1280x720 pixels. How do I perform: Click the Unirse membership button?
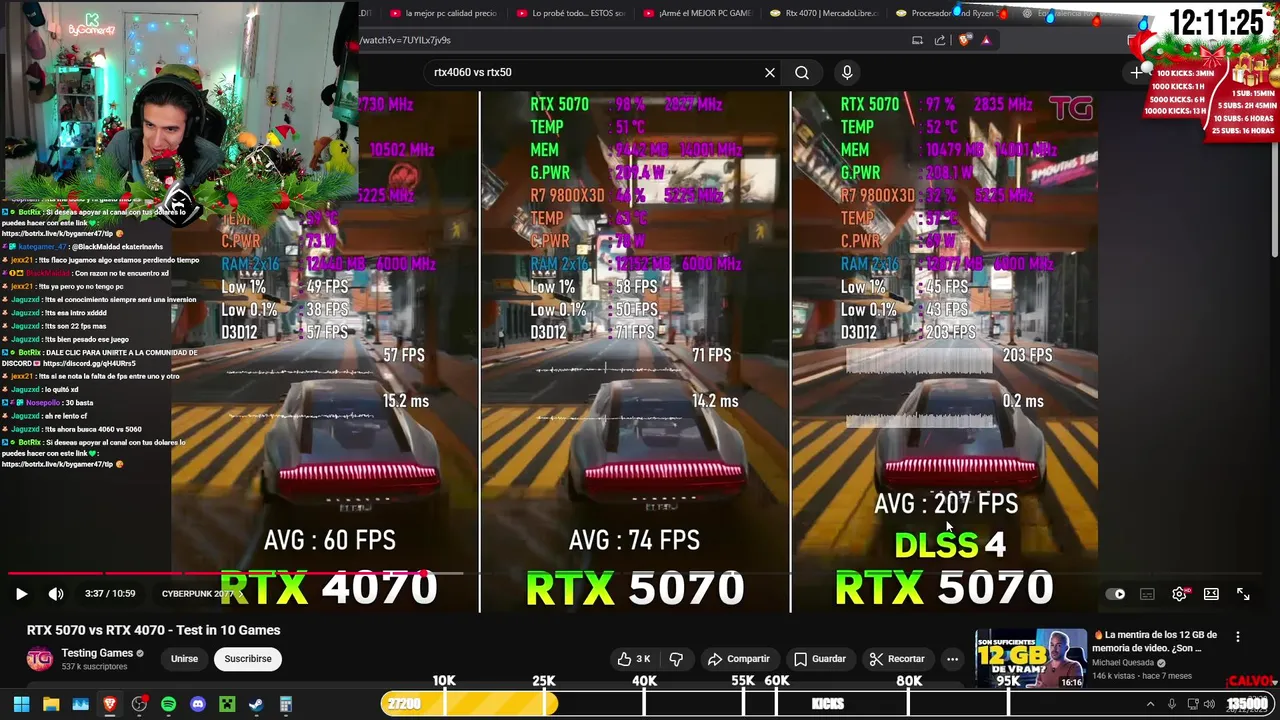tap(184, 659)
